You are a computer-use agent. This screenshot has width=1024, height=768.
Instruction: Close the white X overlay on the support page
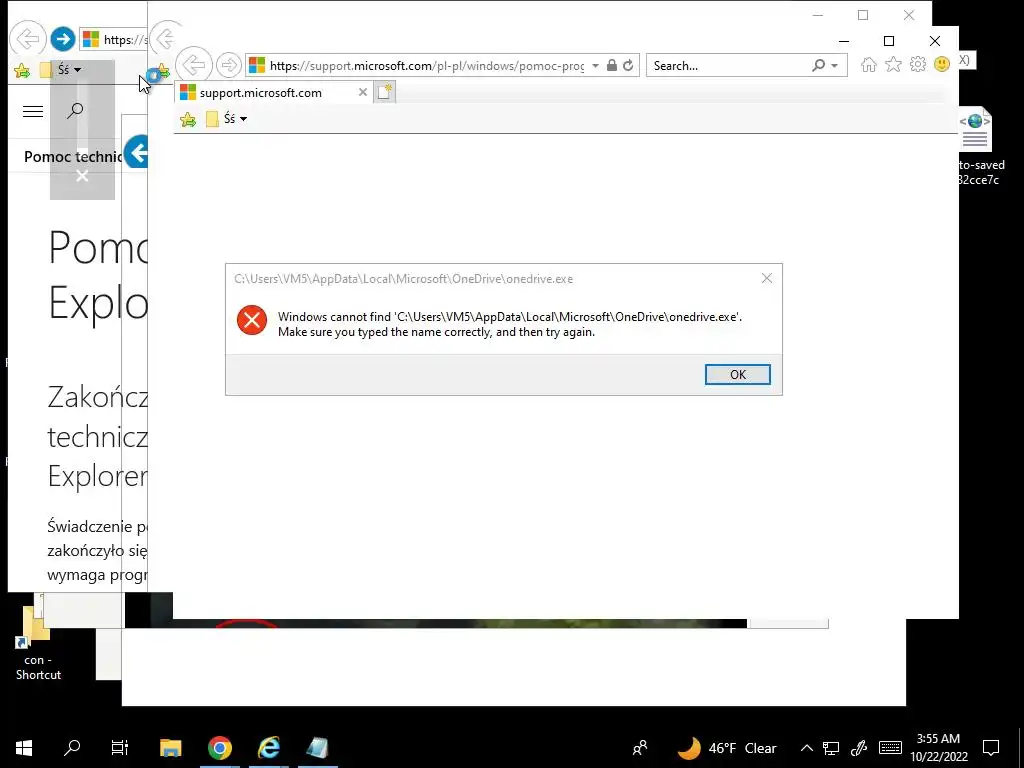(x=82, y=176)
